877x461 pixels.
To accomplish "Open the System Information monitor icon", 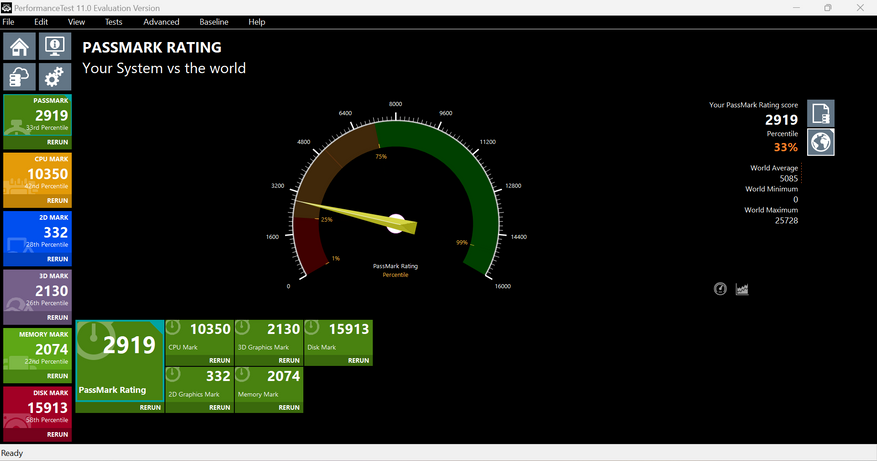I will point(55,46).
